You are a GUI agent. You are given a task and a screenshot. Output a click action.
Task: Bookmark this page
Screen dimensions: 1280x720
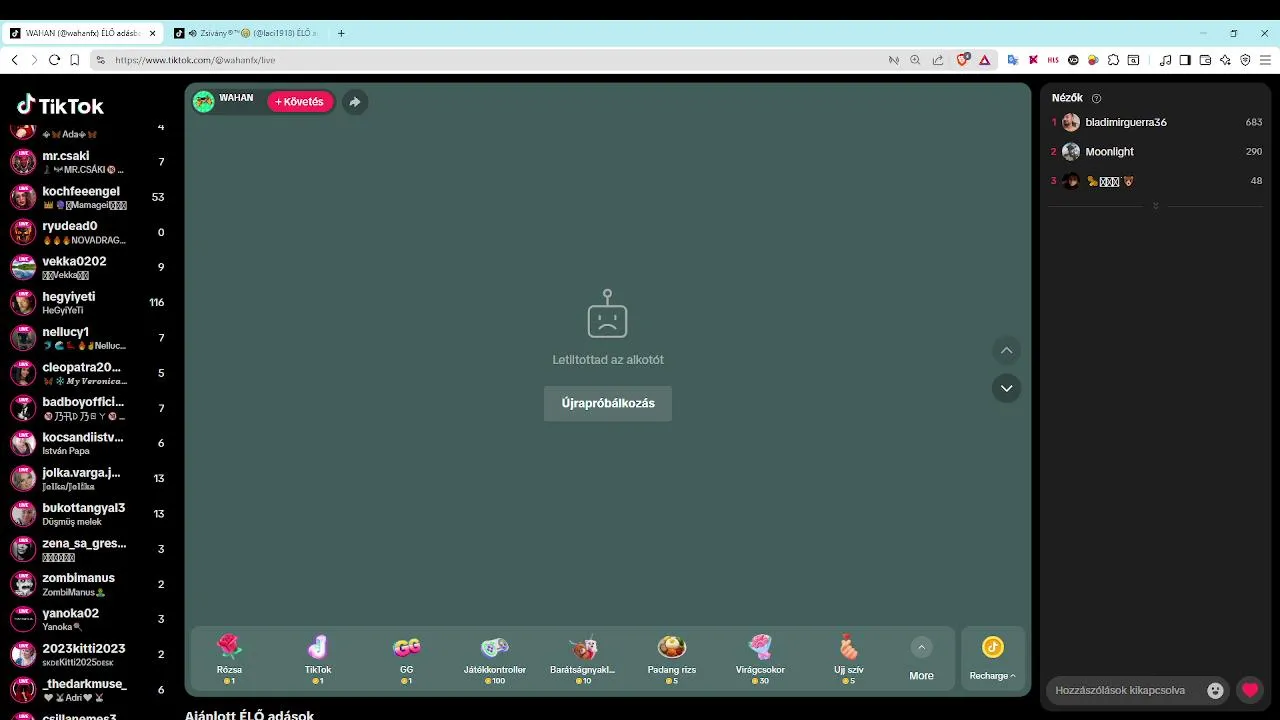click(74, 60)
